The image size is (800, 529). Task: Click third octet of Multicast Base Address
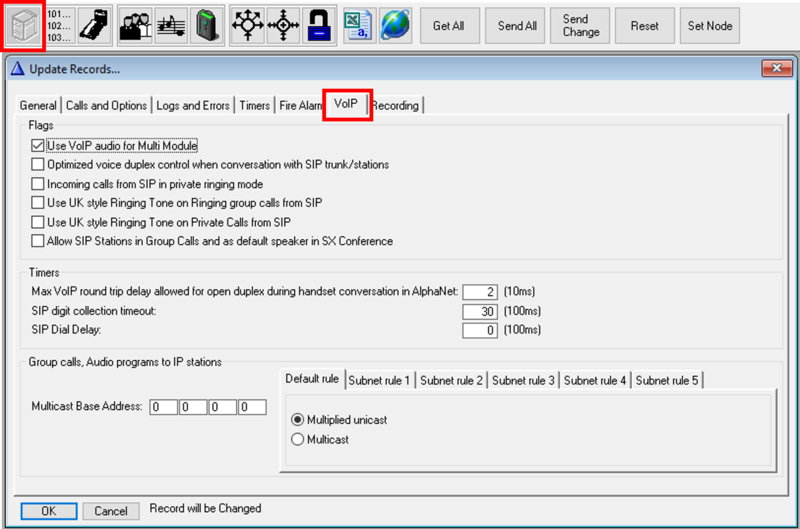tap(222, 407)
